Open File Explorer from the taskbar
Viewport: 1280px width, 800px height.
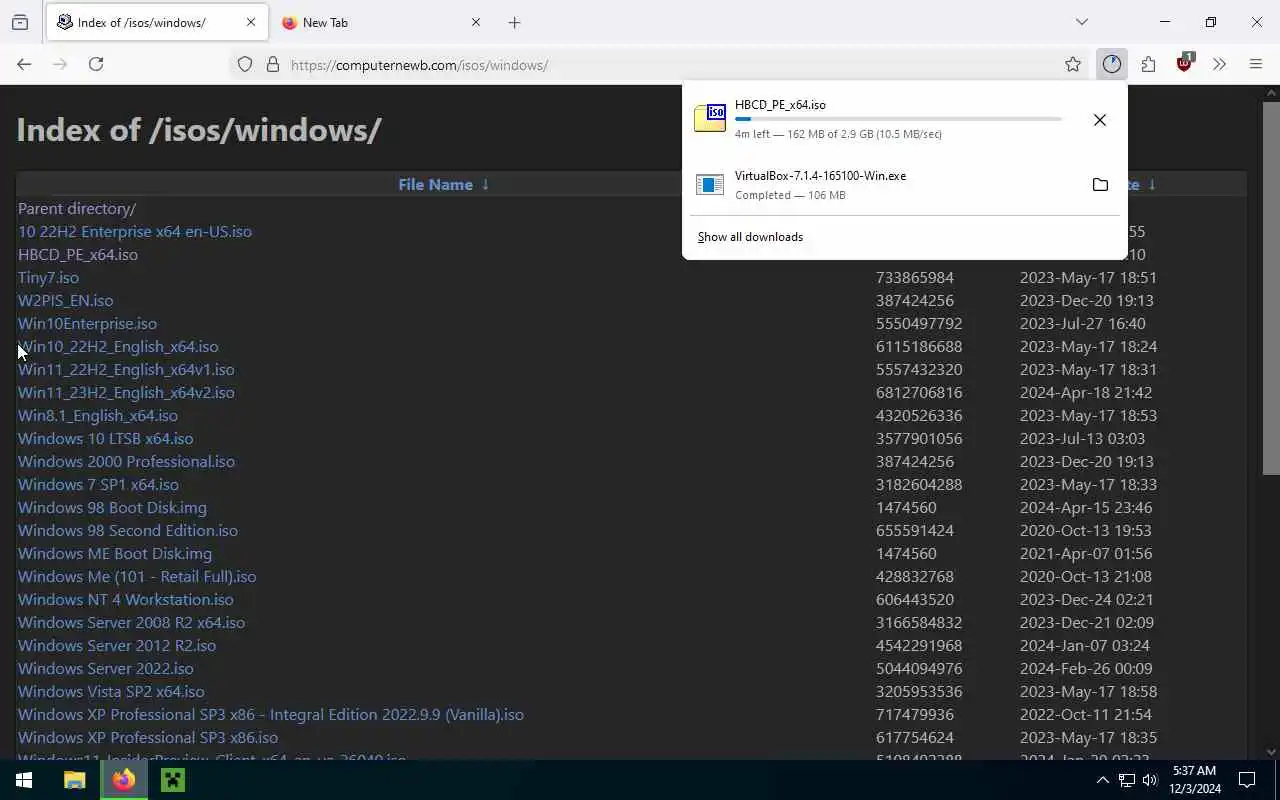[x=74, y=780]
